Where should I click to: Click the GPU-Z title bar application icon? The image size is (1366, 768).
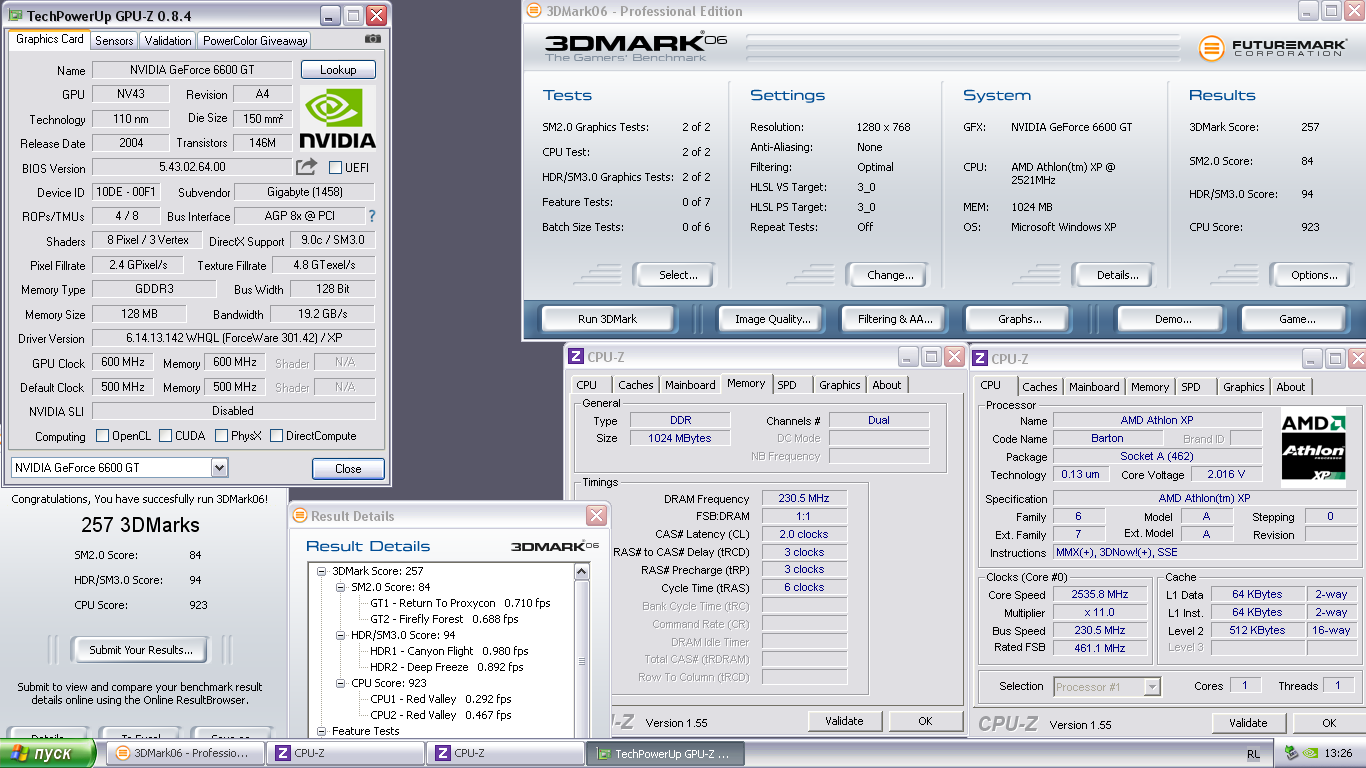[15, 16]
